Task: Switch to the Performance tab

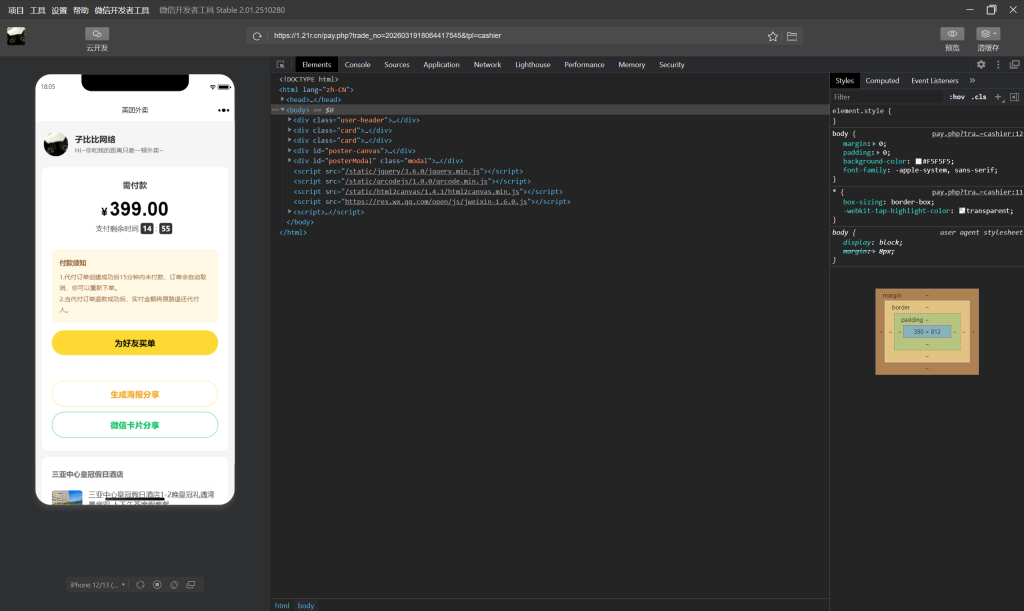Action: (x=584, y=65)
